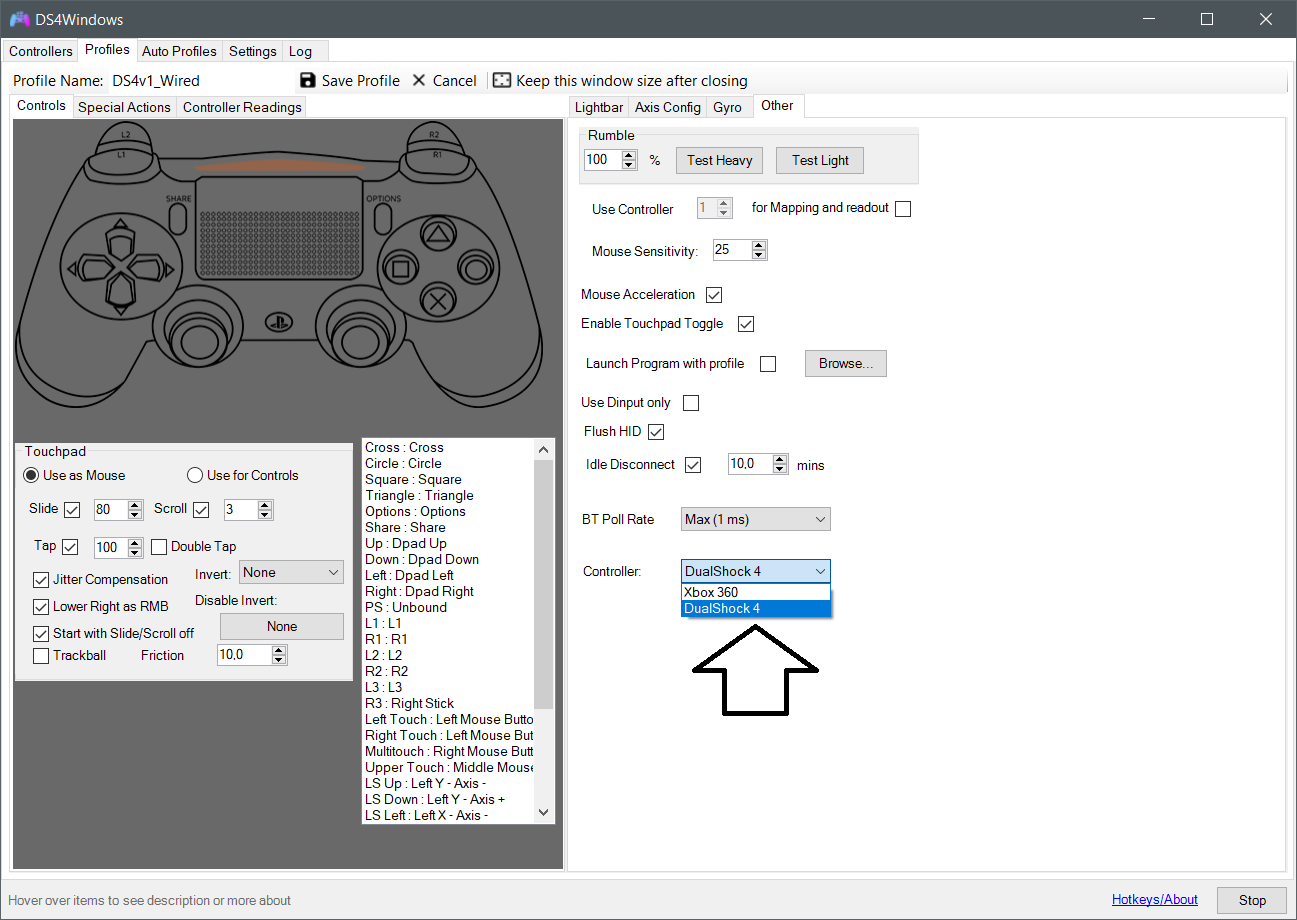Toggle Enable Touchpad Toggle checkbox
The image size is (1297, 920).
[745, 324]
